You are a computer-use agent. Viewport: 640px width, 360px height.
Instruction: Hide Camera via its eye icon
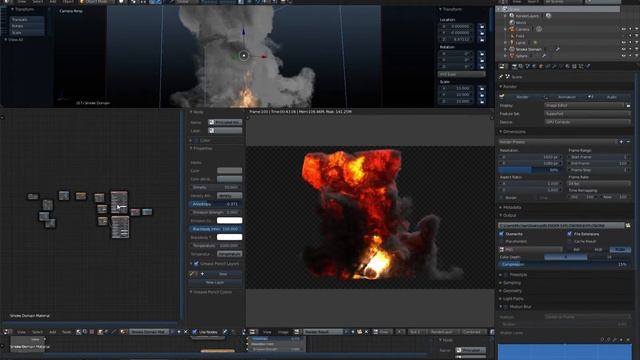coord(624,29)
